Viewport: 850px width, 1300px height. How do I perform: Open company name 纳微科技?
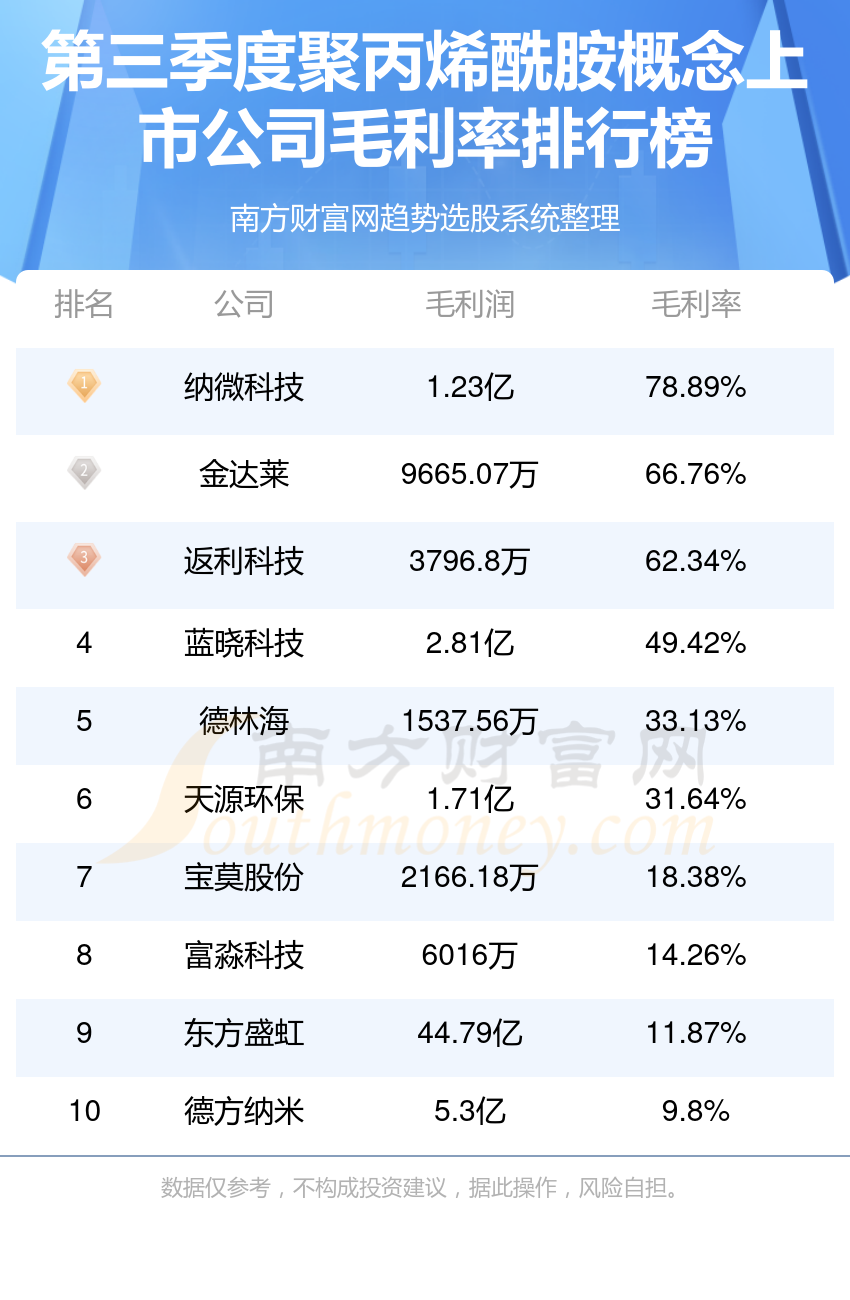[244, 387]
